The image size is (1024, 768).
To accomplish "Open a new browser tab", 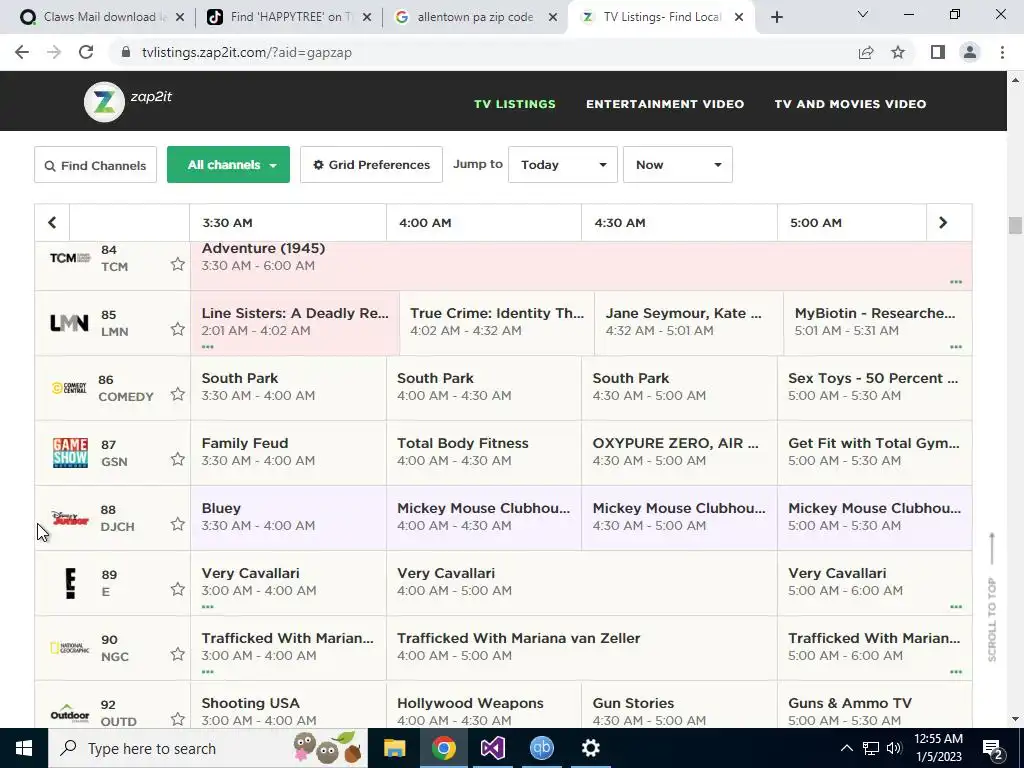I will (x=776, y=17).
